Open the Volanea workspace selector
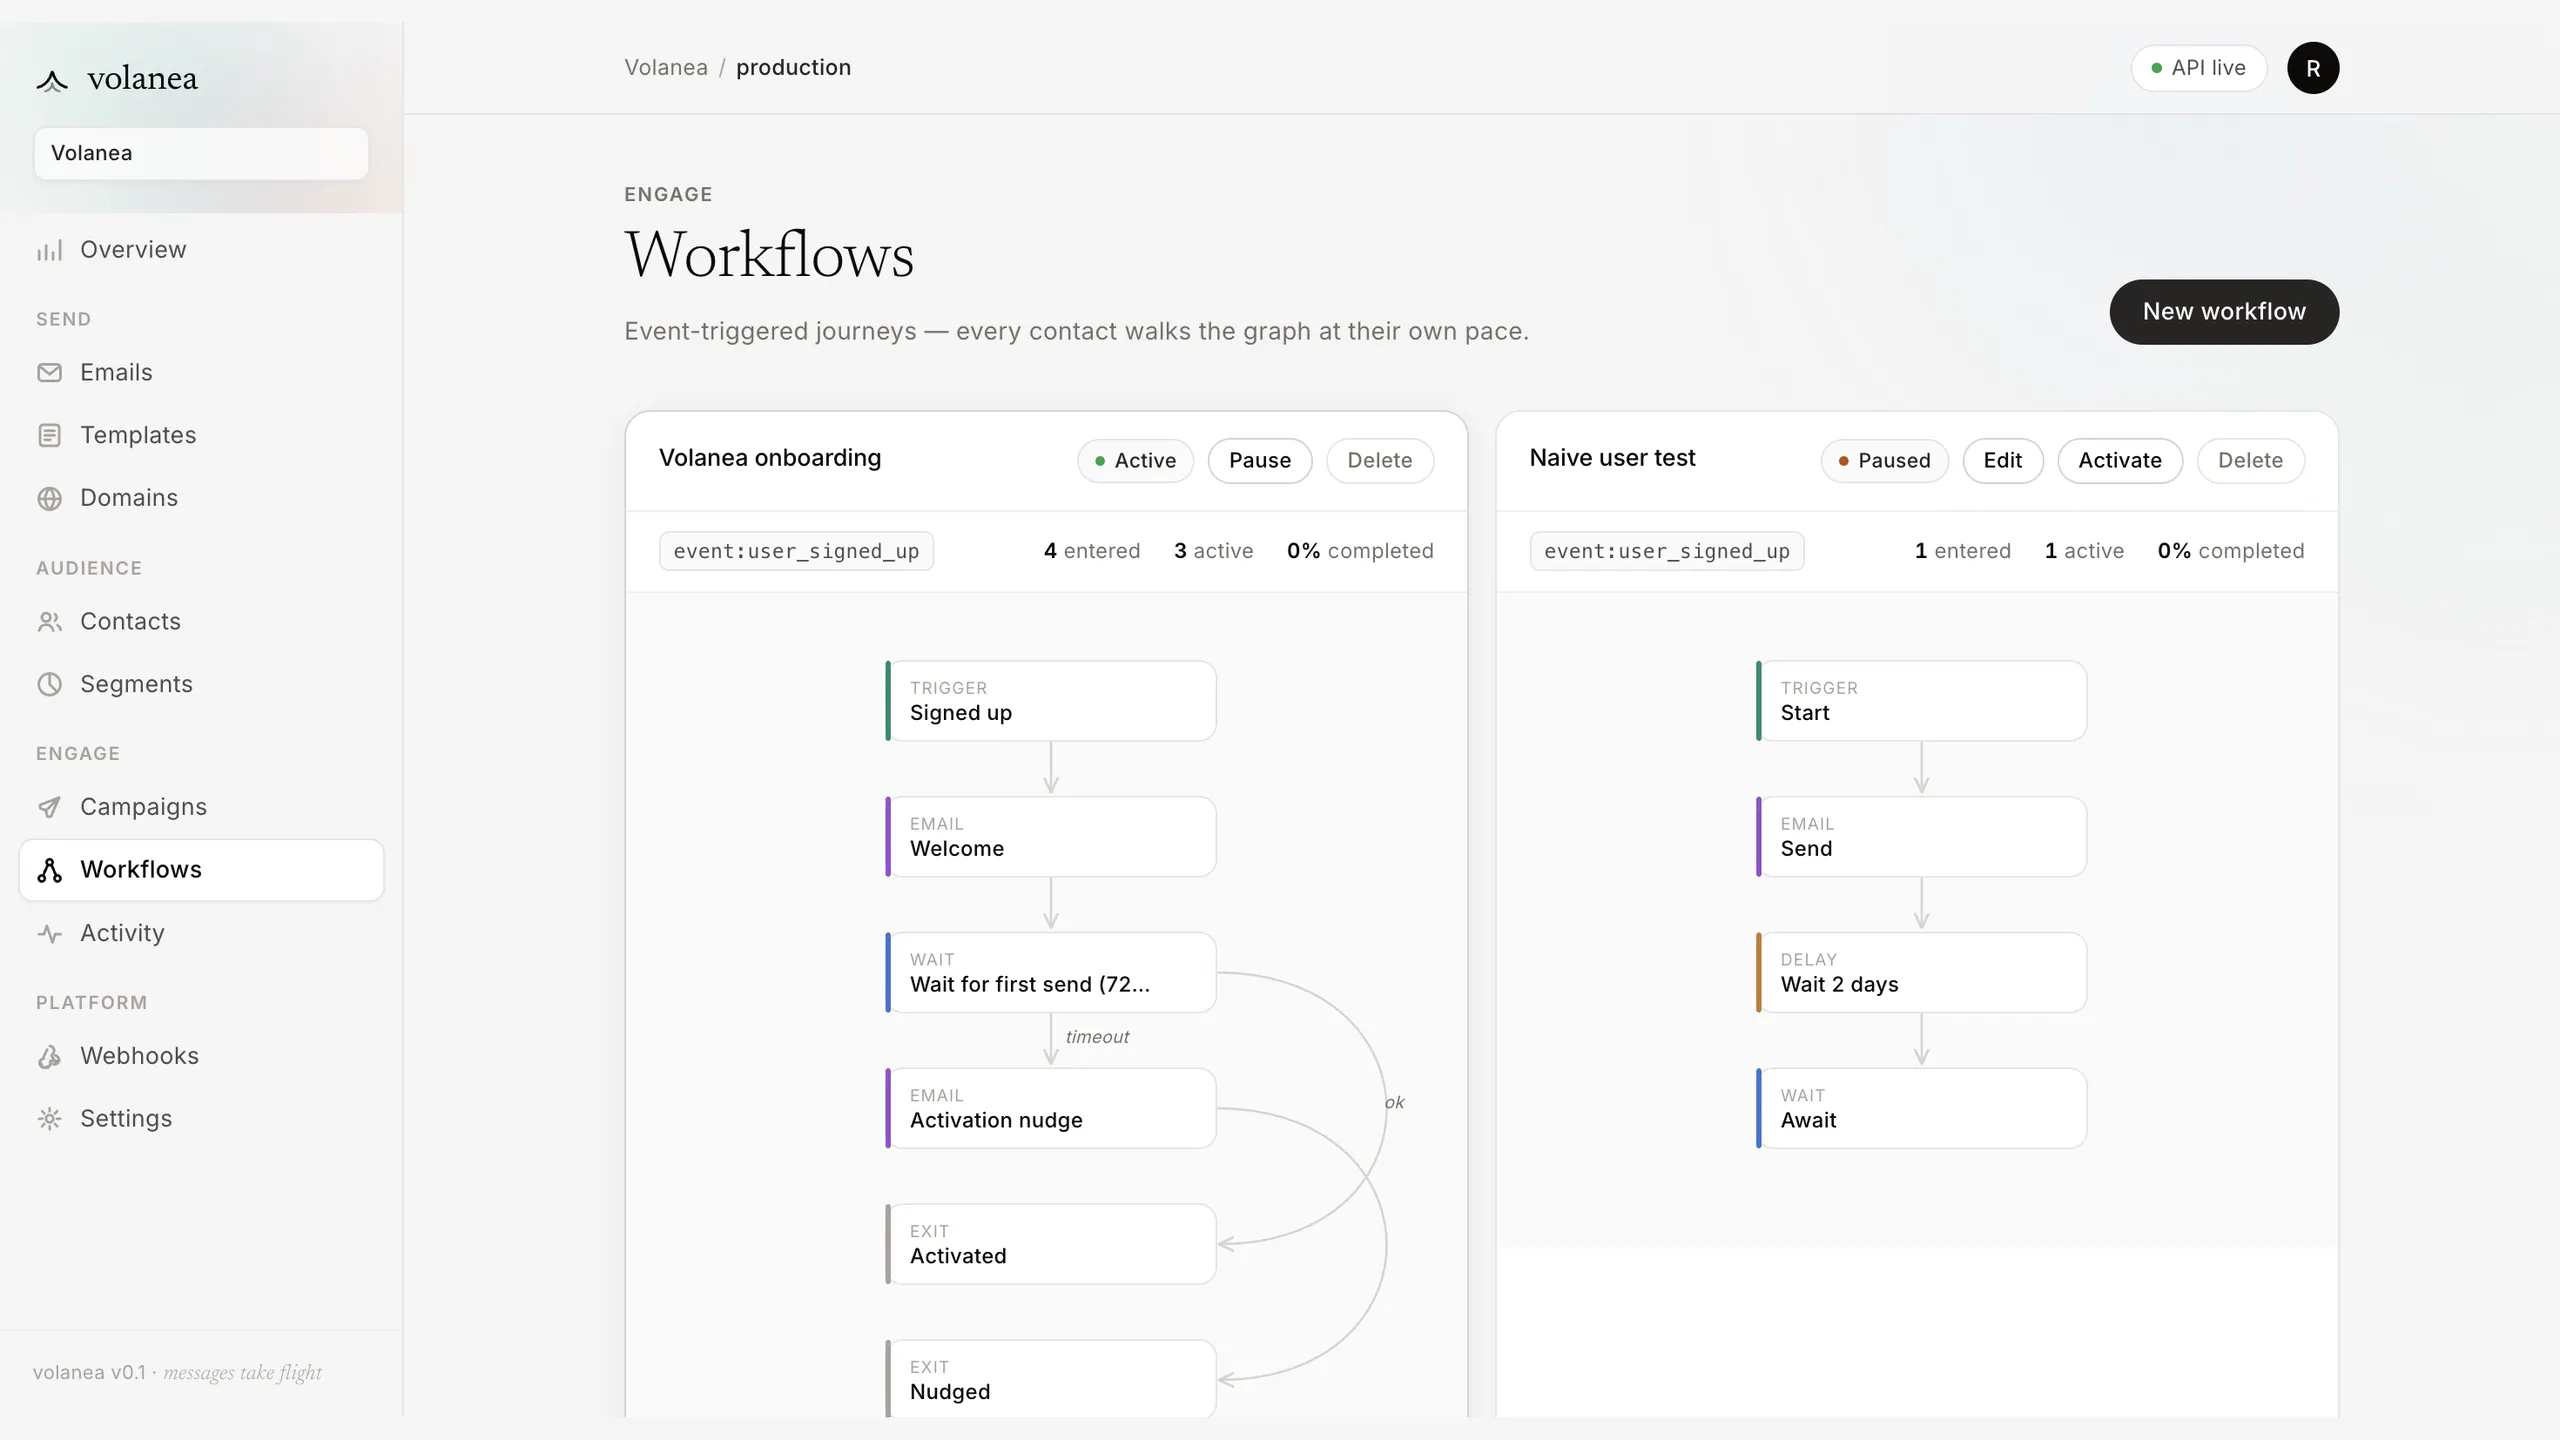2560x1440 pixels. click(201, 153)
